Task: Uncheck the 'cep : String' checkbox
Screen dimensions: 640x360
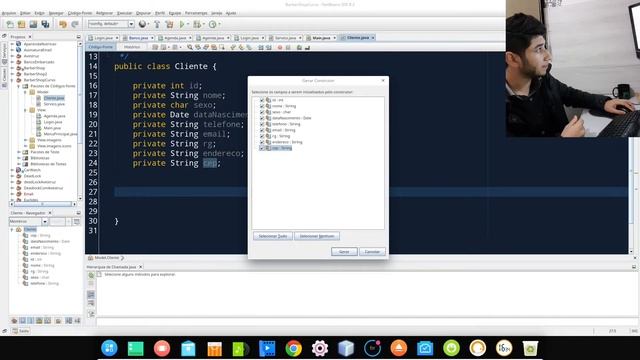Action: click(x=262, y=148)
